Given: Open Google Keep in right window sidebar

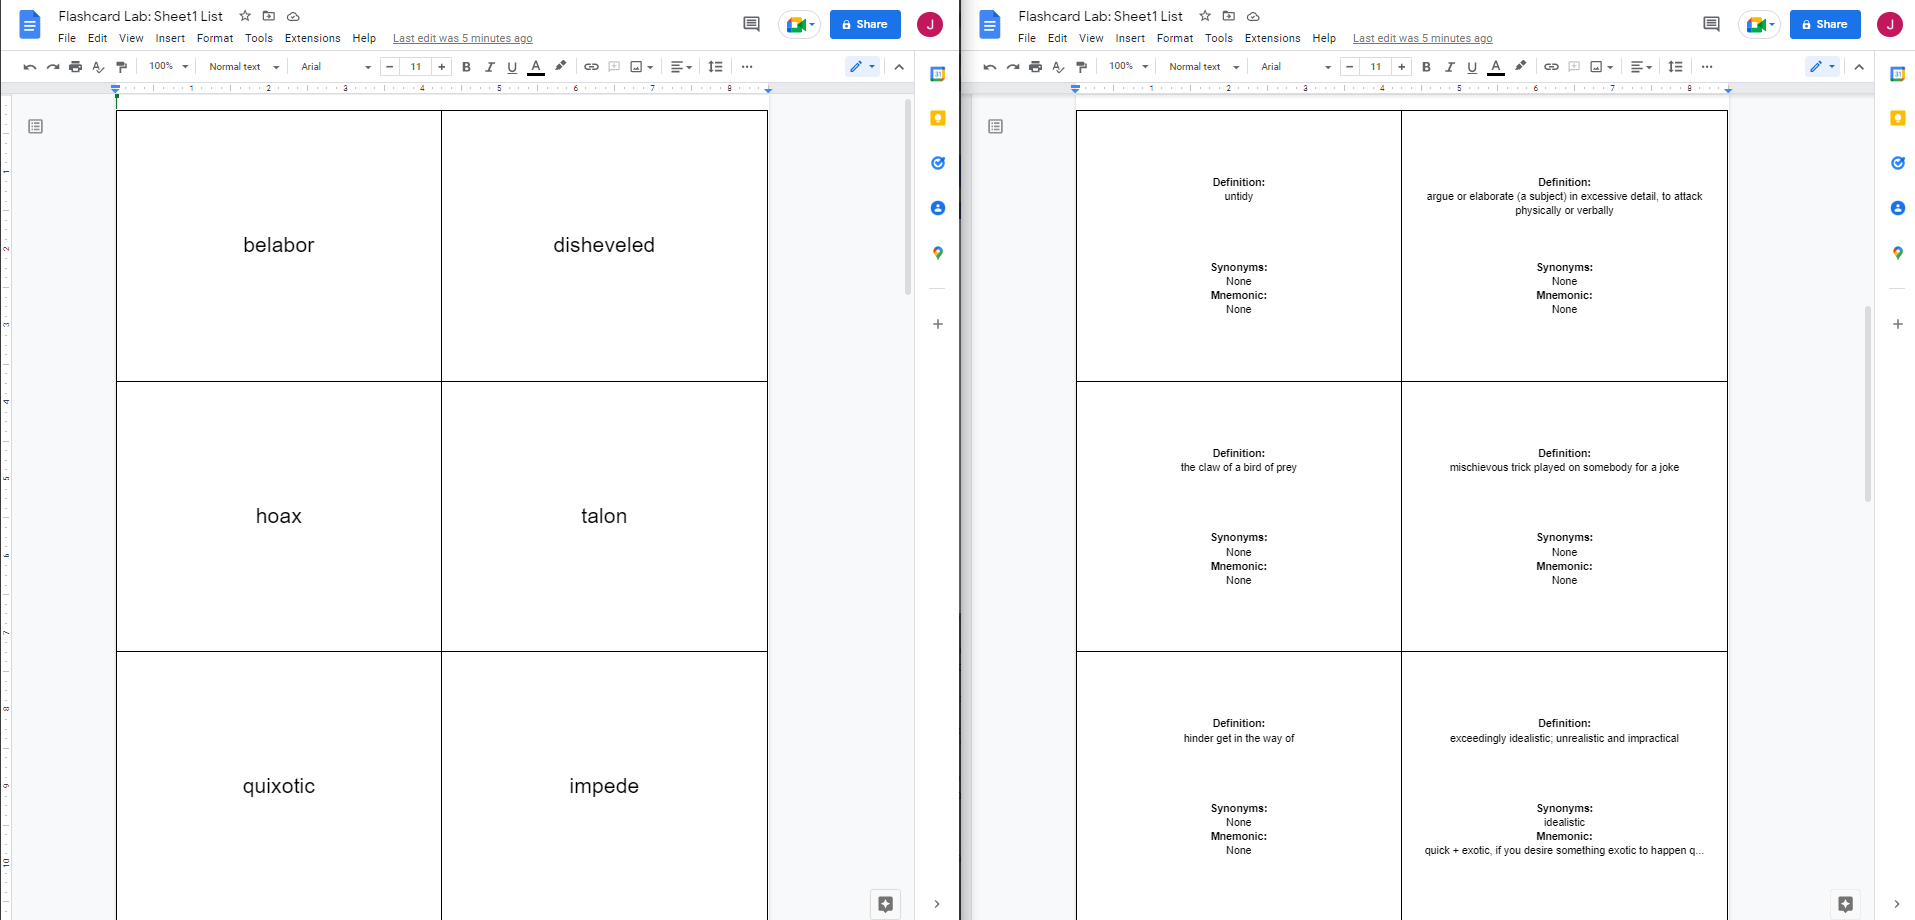Looking at the screenshot, I should (x=1897, y=118).
